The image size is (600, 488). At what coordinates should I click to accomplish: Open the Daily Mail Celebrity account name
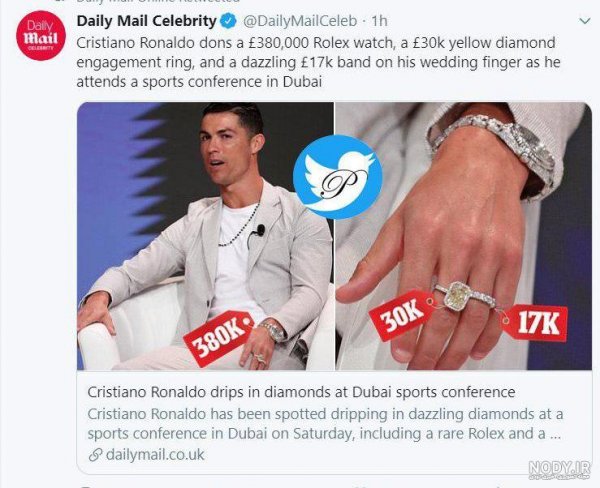(147, 21)
